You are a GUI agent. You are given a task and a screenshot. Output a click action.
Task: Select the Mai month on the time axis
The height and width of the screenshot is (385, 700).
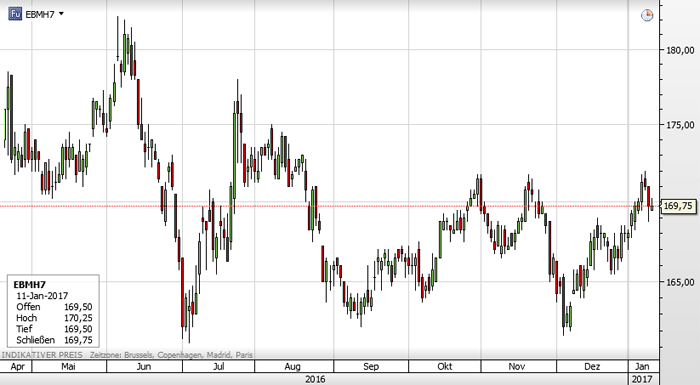coord(68,367)
